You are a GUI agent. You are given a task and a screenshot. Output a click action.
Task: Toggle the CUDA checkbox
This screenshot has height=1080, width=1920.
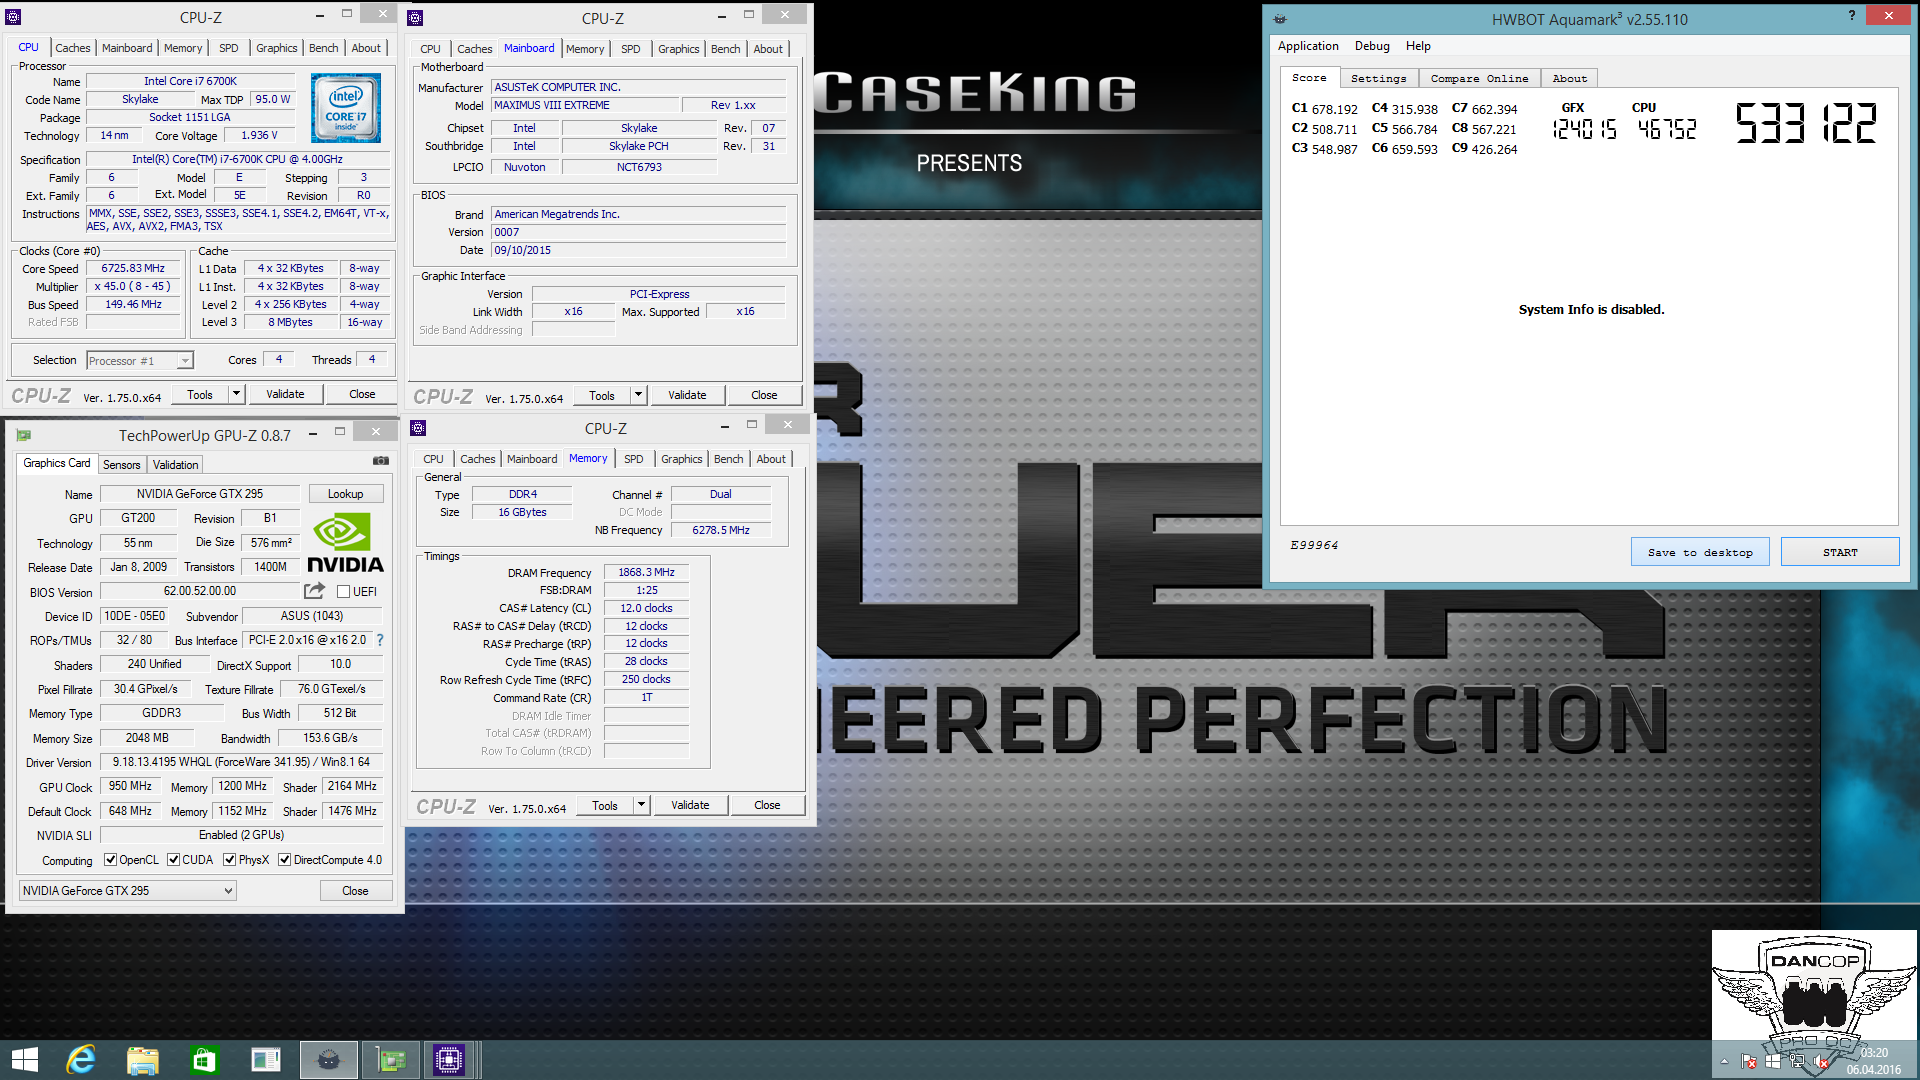pos(173,860)
